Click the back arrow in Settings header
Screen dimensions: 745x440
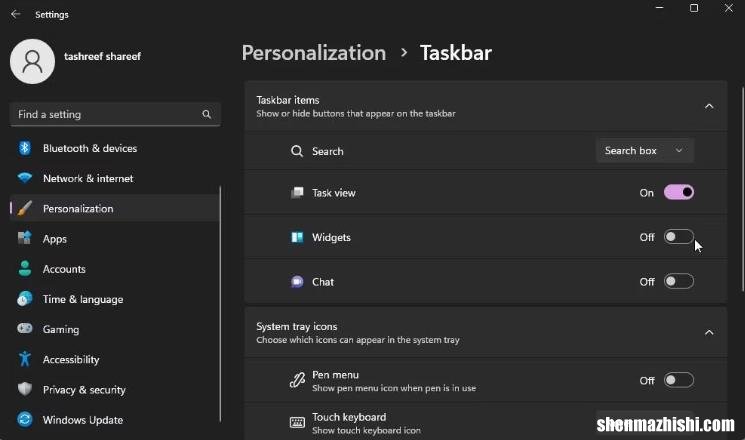(16, 14)
